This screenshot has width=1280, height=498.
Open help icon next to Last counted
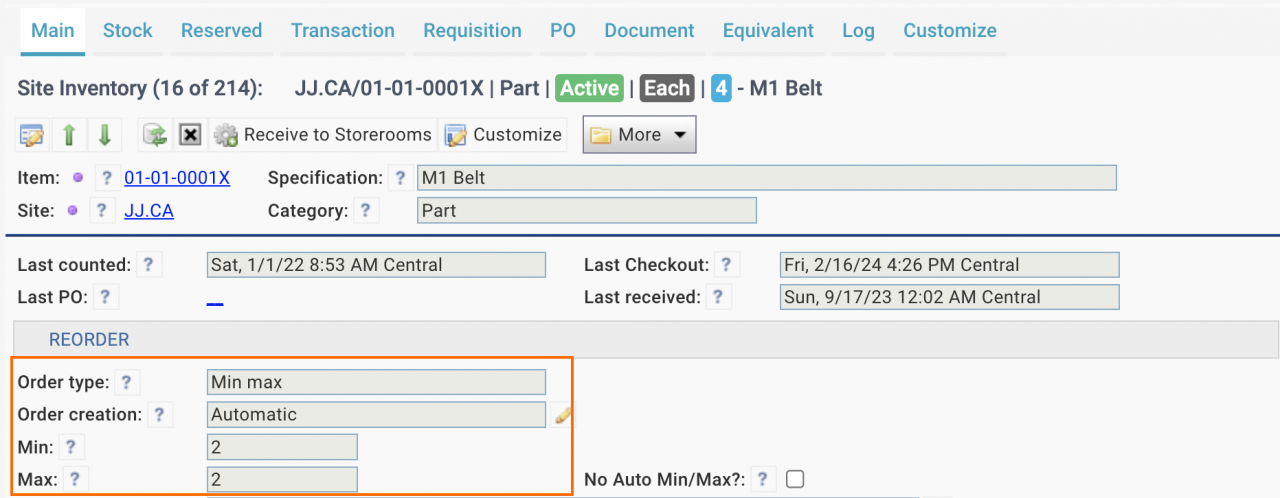coord(148,265)
